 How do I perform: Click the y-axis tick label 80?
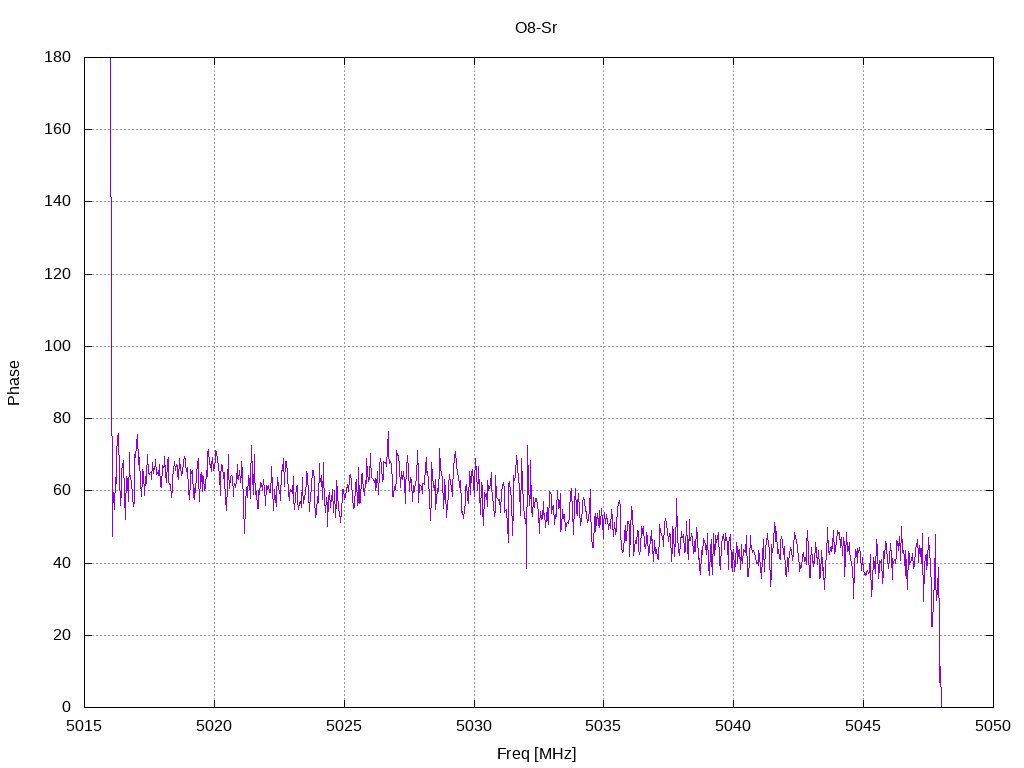coord(61,418)
